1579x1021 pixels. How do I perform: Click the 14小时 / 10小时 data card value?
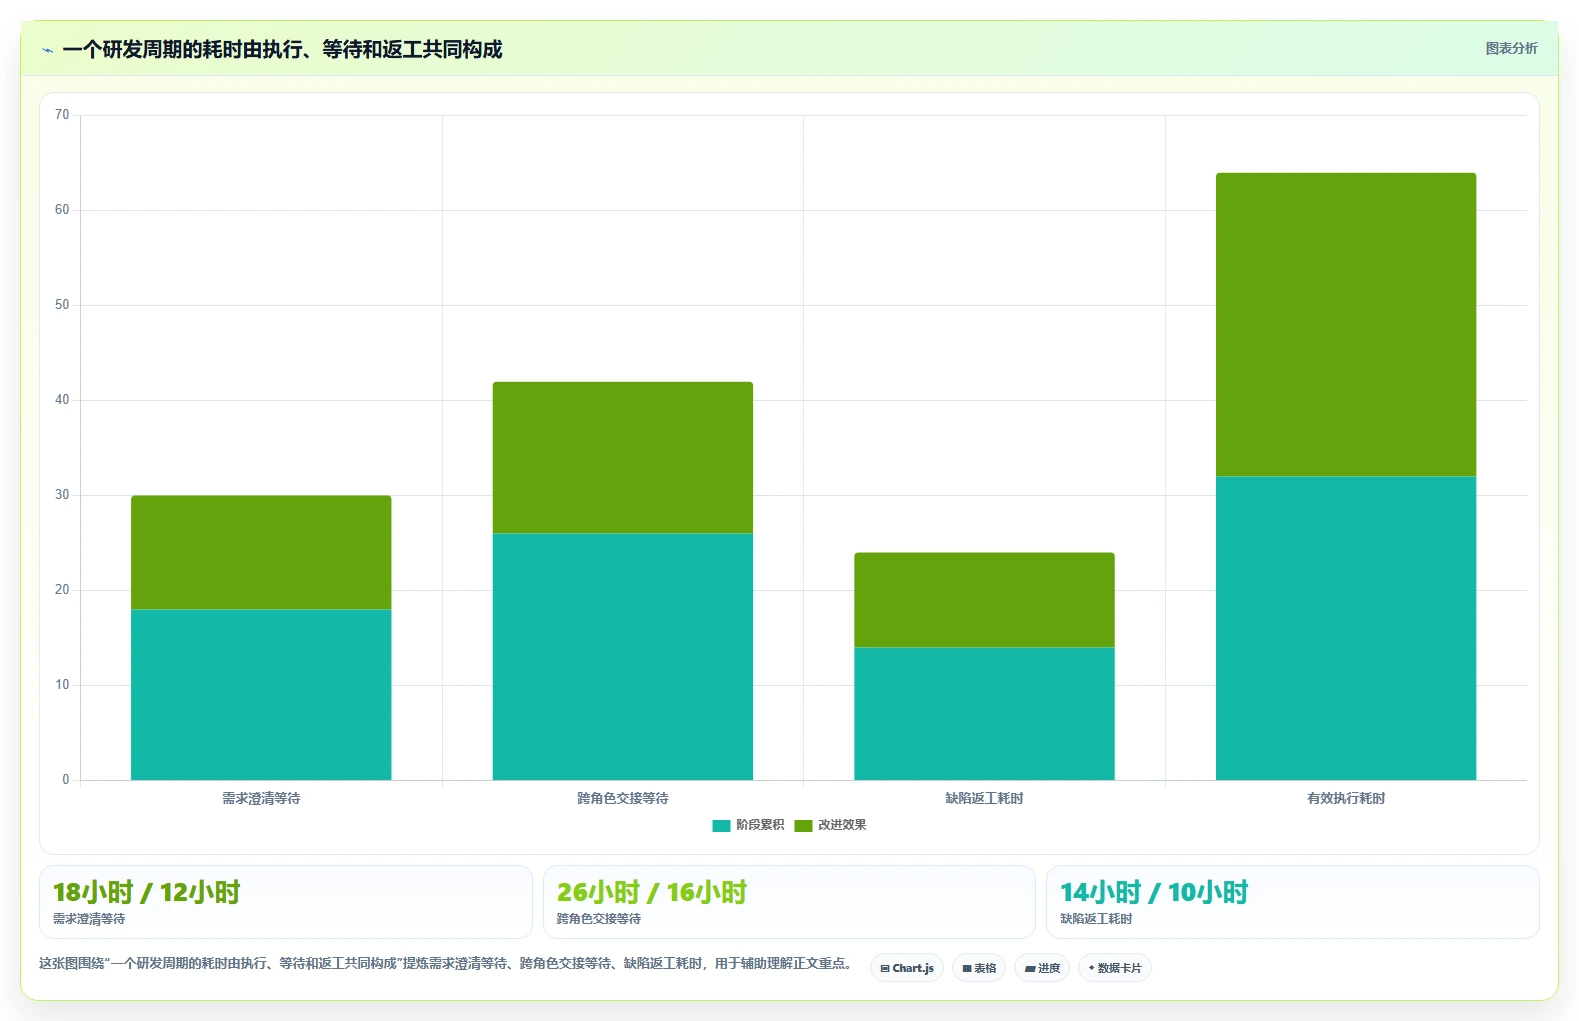click(x=1154, y=892)
